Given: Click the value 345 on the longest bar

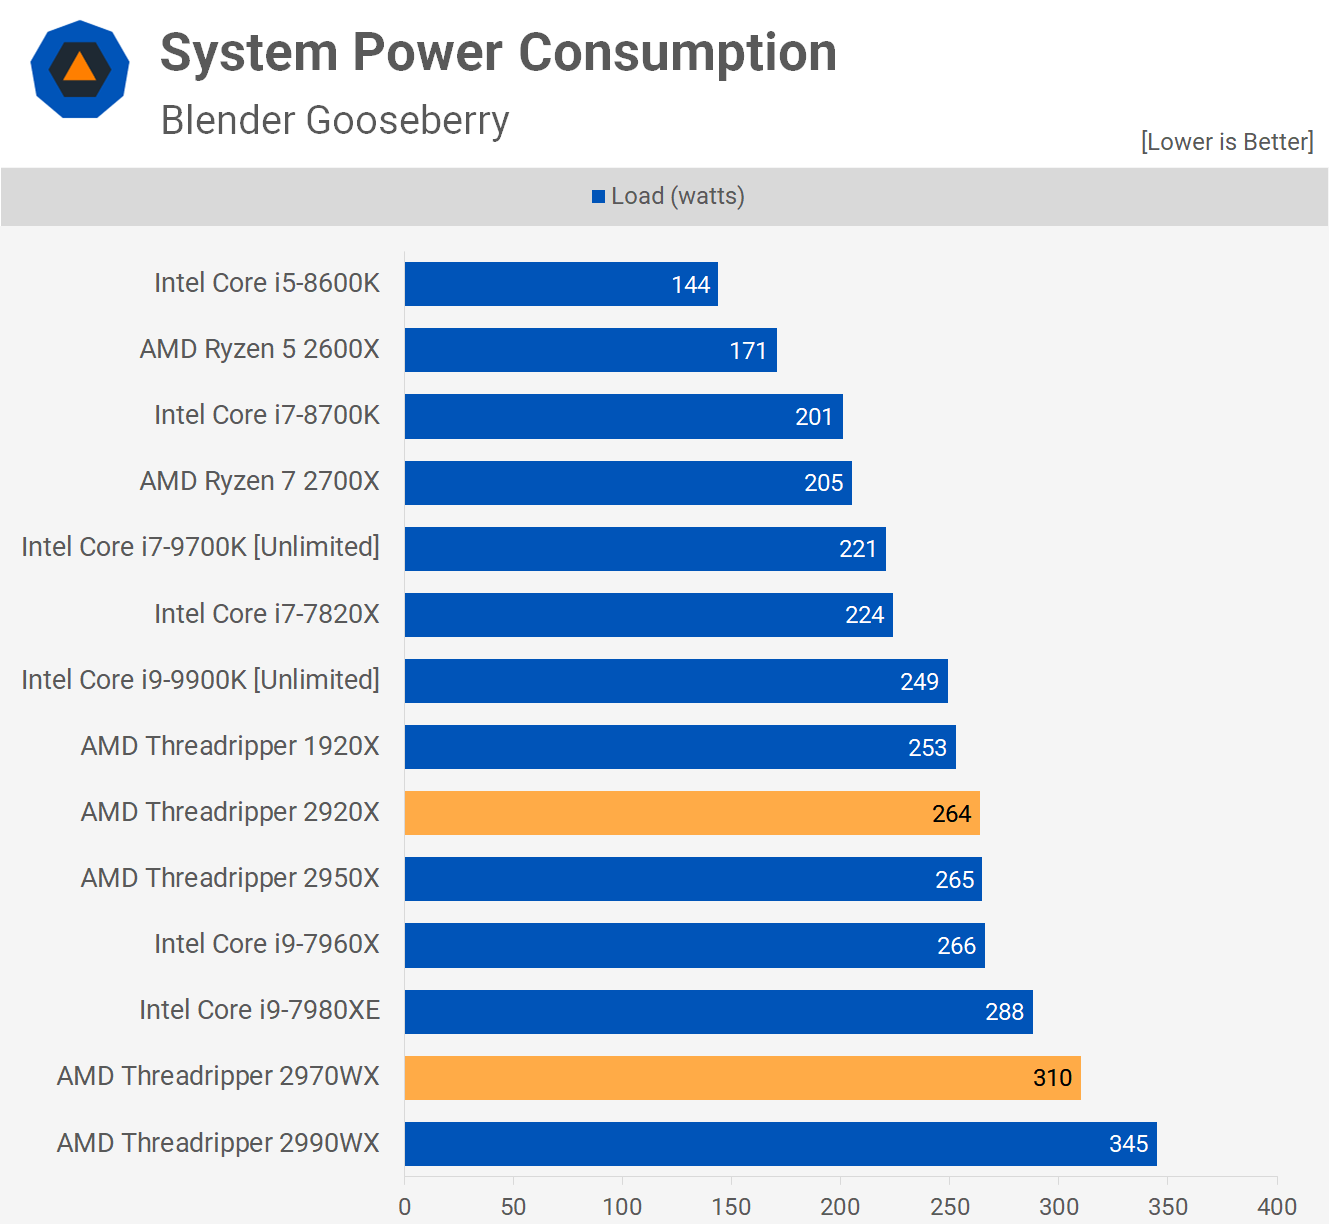Looking at the screenshot, I should [1128, 1143].
